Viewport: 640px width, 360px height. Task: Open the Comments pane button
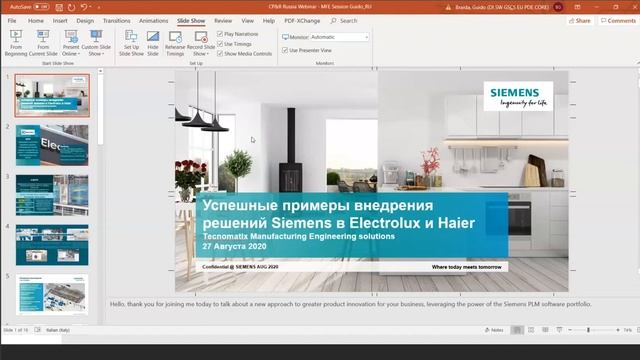tap(618, 20)
